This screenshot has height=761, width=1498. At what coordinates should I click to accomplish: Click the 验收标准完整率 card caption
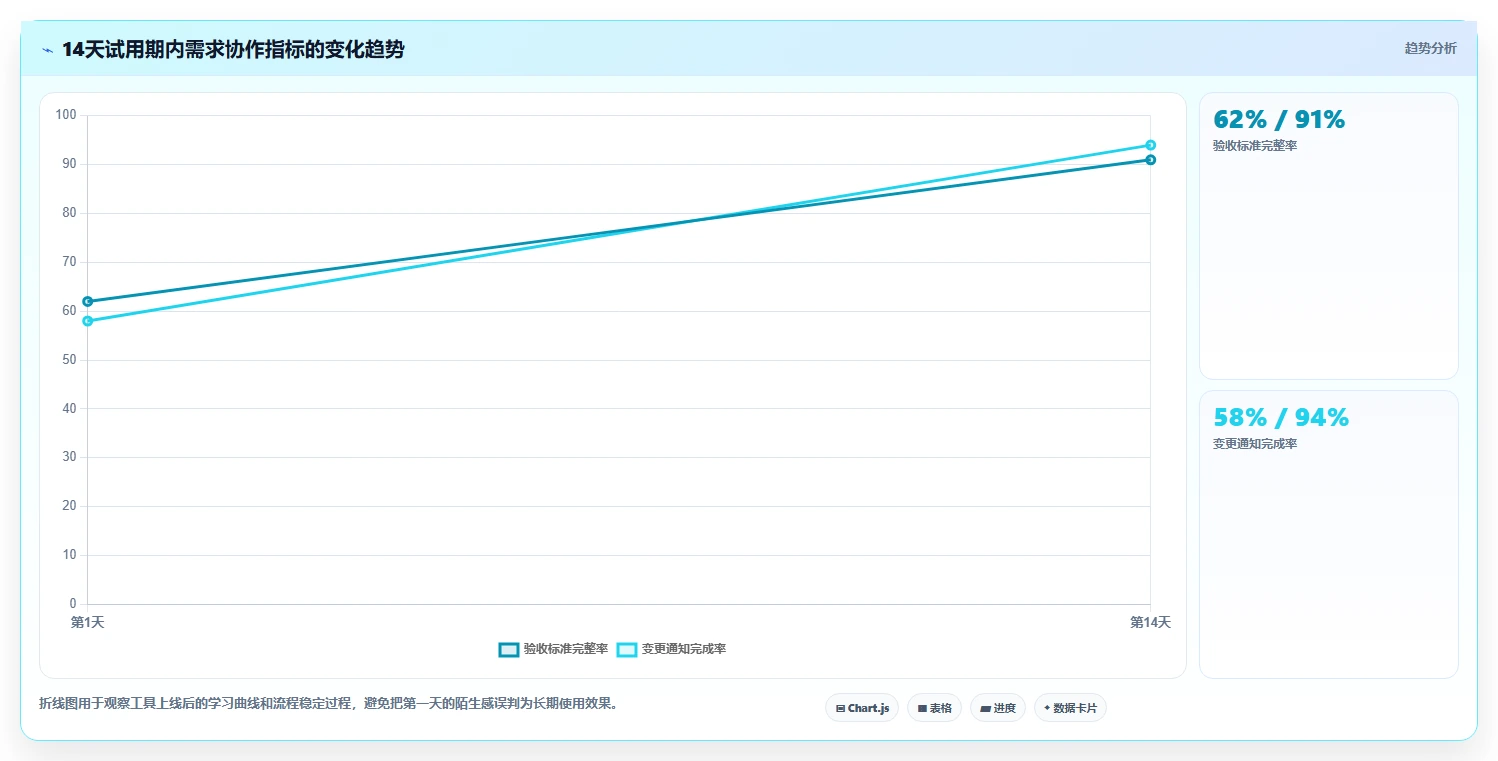pyautogui.click(x=1255, y=146)
